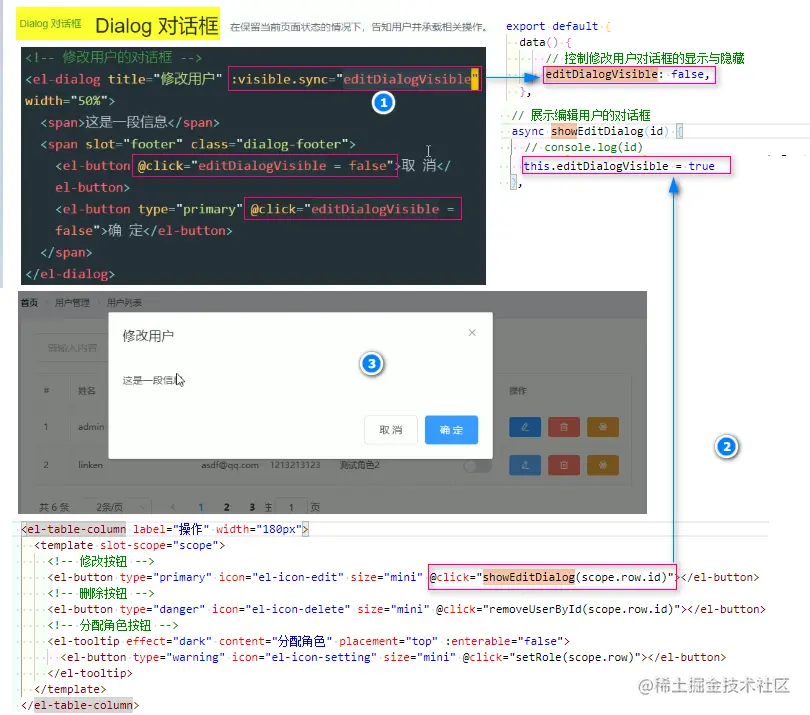
Task: Toggle the status switch in linken row
Action: [x=477, y=467]
